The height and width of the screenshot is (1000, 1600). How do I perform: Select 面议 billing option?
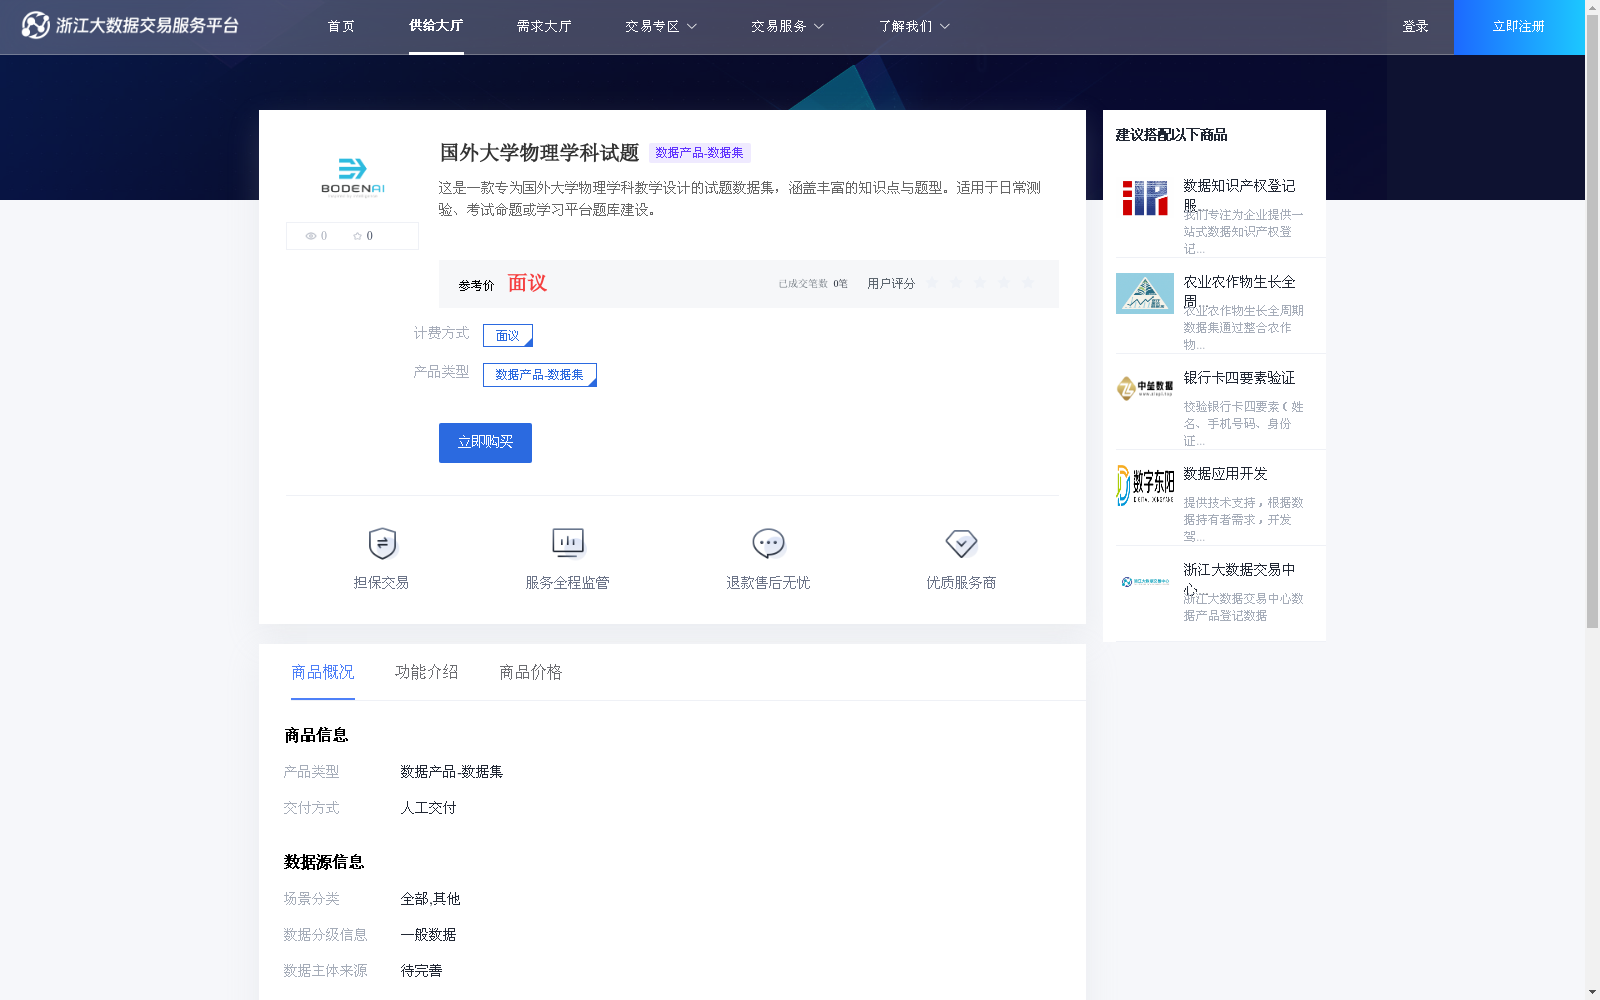[x=508, y=336]
